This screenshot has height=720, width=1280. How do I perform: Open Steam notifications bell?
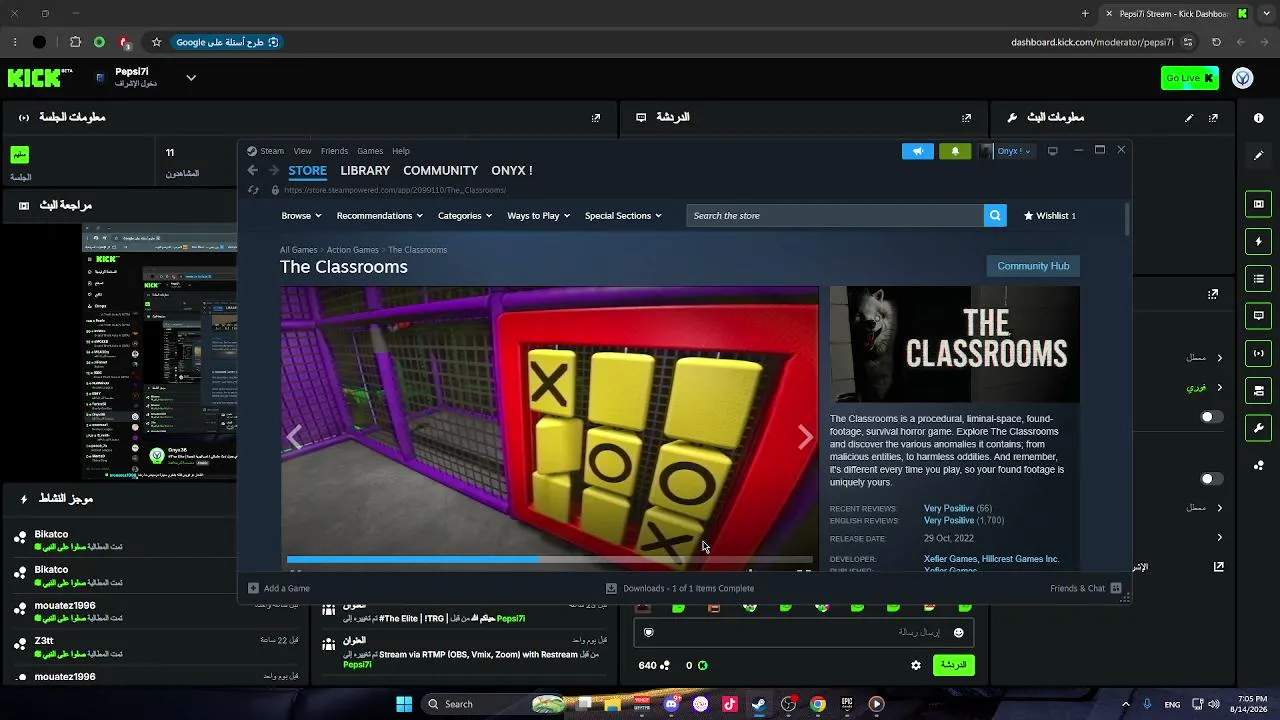[955, 151]
